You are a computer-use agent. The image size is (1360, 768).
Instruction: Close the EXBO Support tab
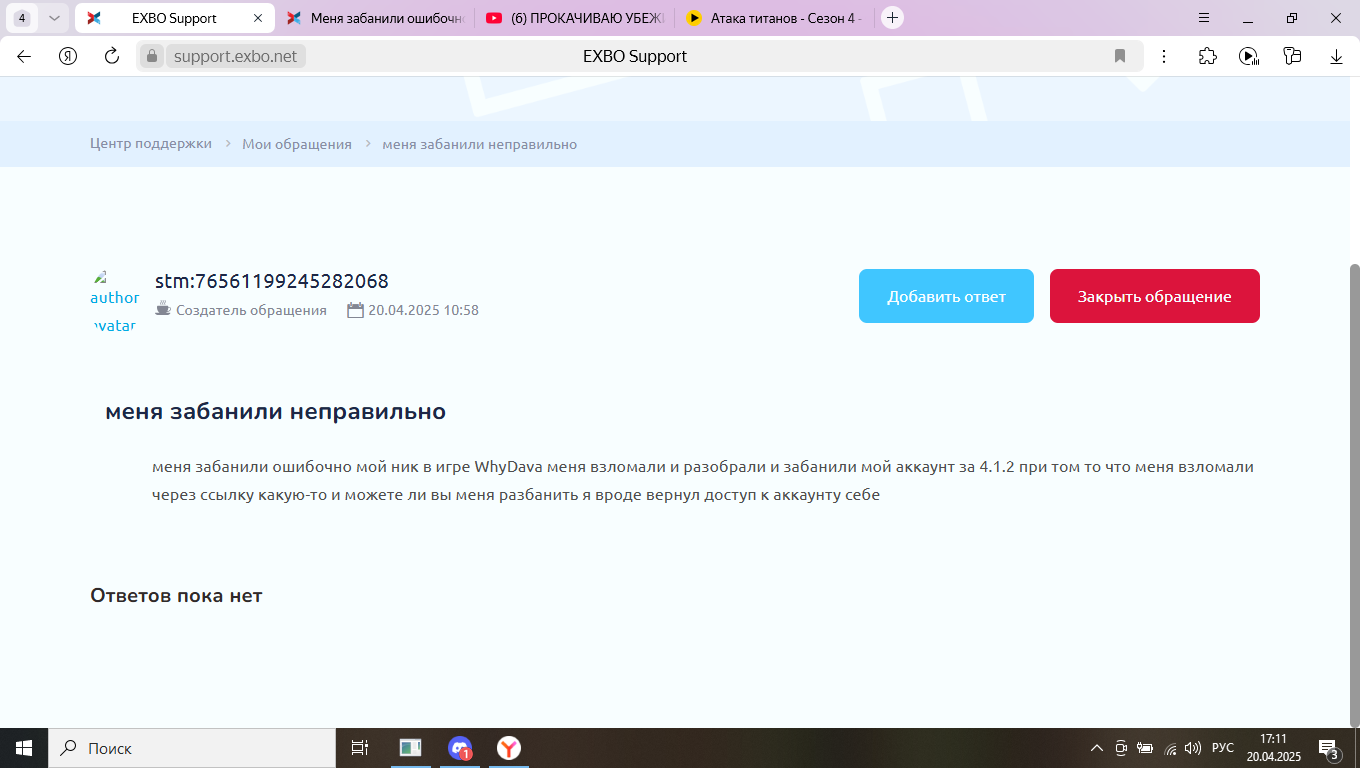257,18
